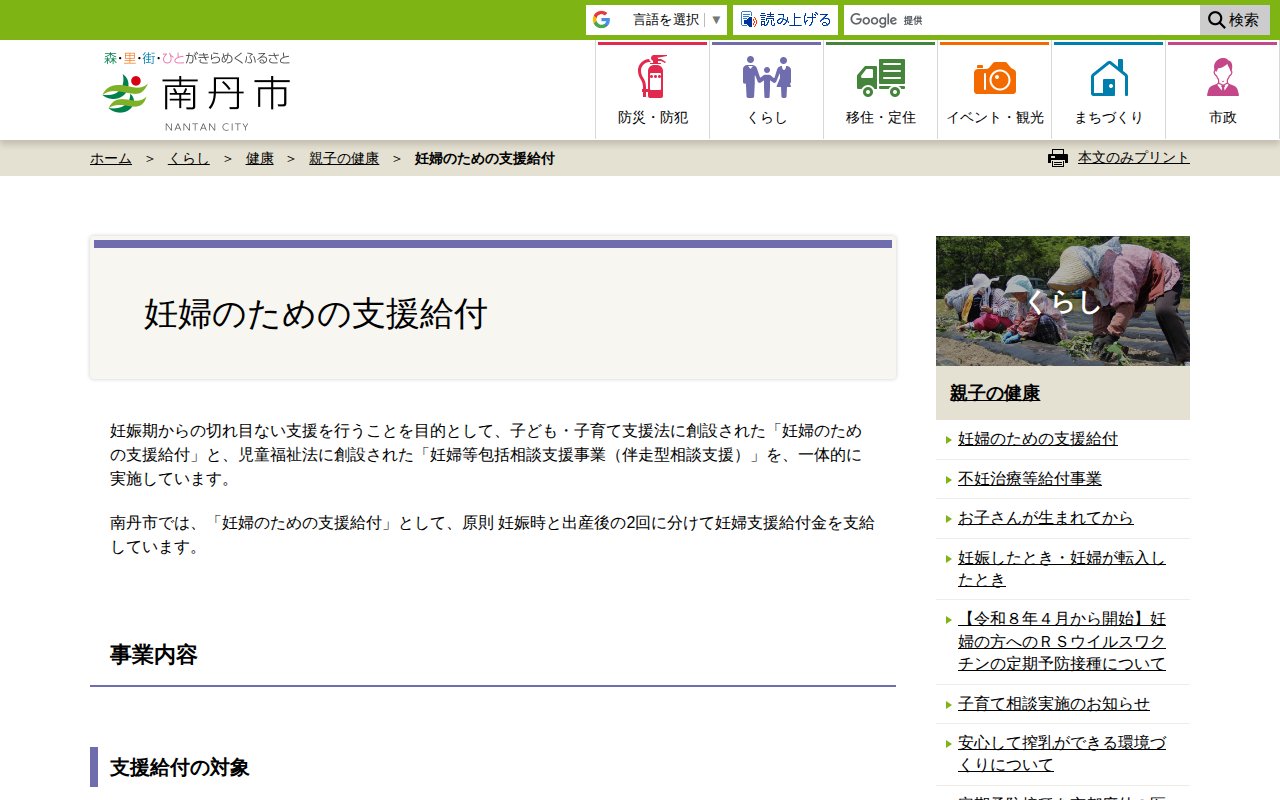1280x800 pixels.
Task: Click the page title 妊婦のための支援給付
Action: click(x=315, y=314)
